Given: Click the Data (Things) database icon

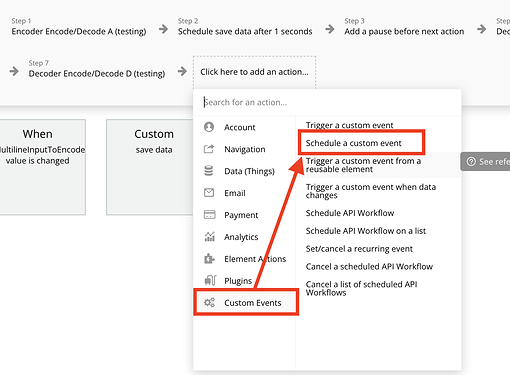Looking at the screenshot, I should pos(209,171).
